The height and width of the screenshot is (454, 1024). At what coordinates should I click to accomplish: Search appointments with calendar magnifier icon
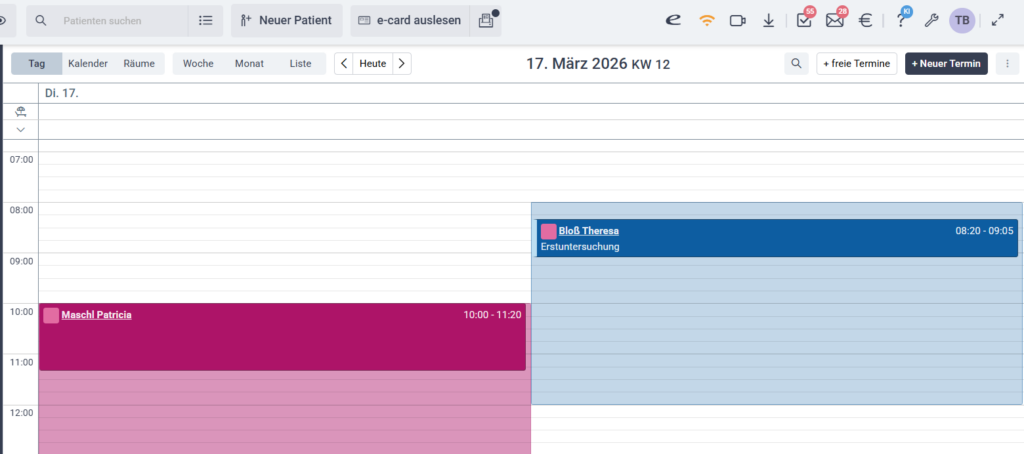pos(796,64)
